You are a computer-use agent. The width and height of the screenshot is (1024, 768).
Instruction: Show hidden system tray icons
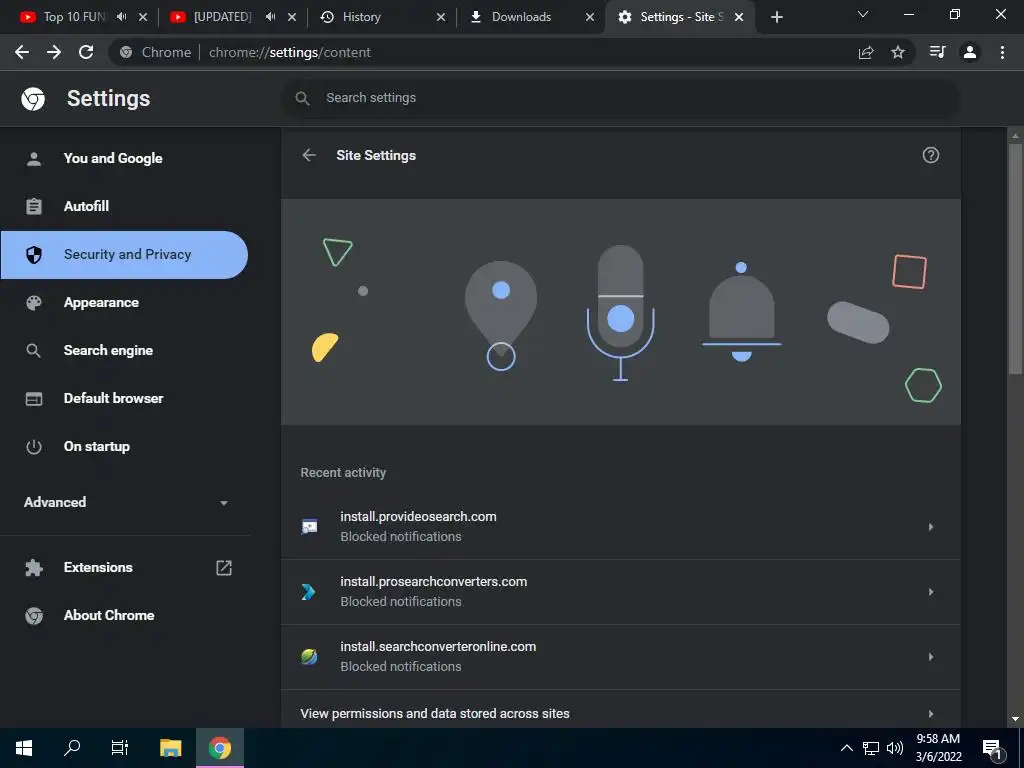coord(846,748)
